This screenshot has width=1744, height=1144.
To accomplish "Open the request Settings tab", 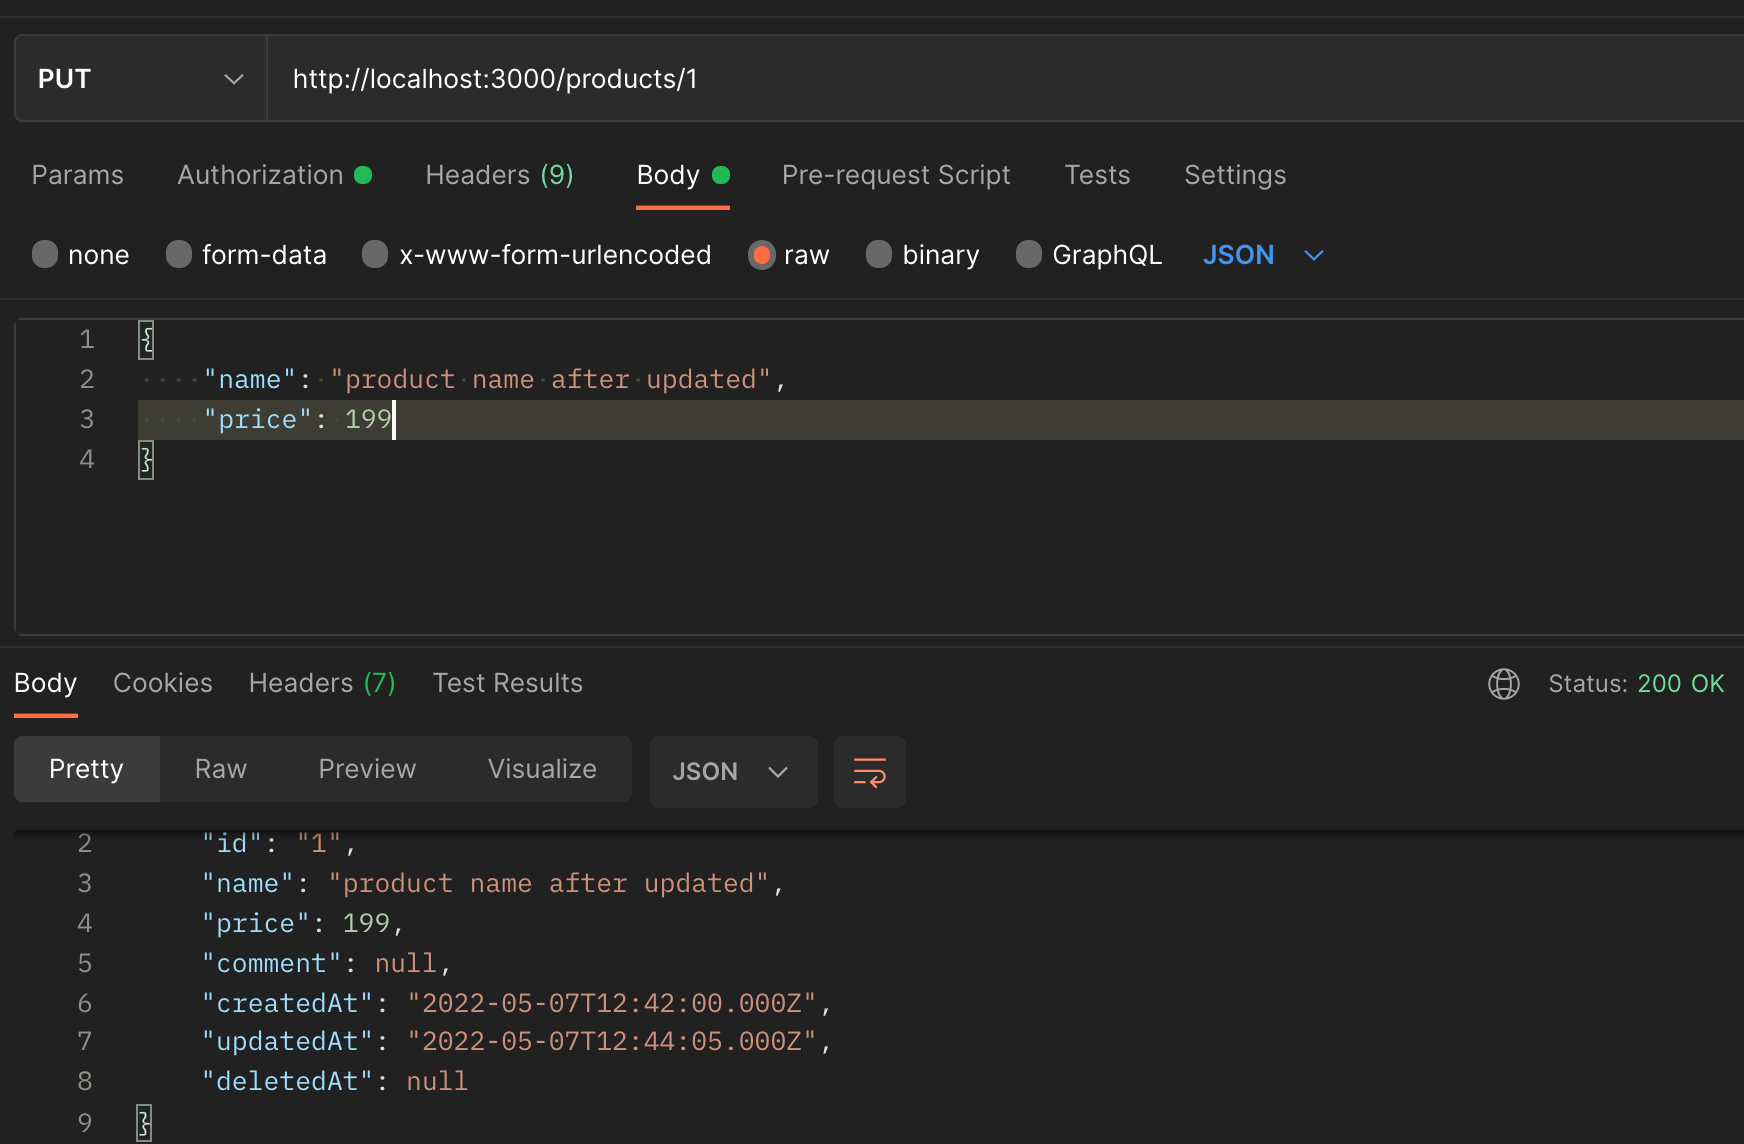I will click(1235, 175).
